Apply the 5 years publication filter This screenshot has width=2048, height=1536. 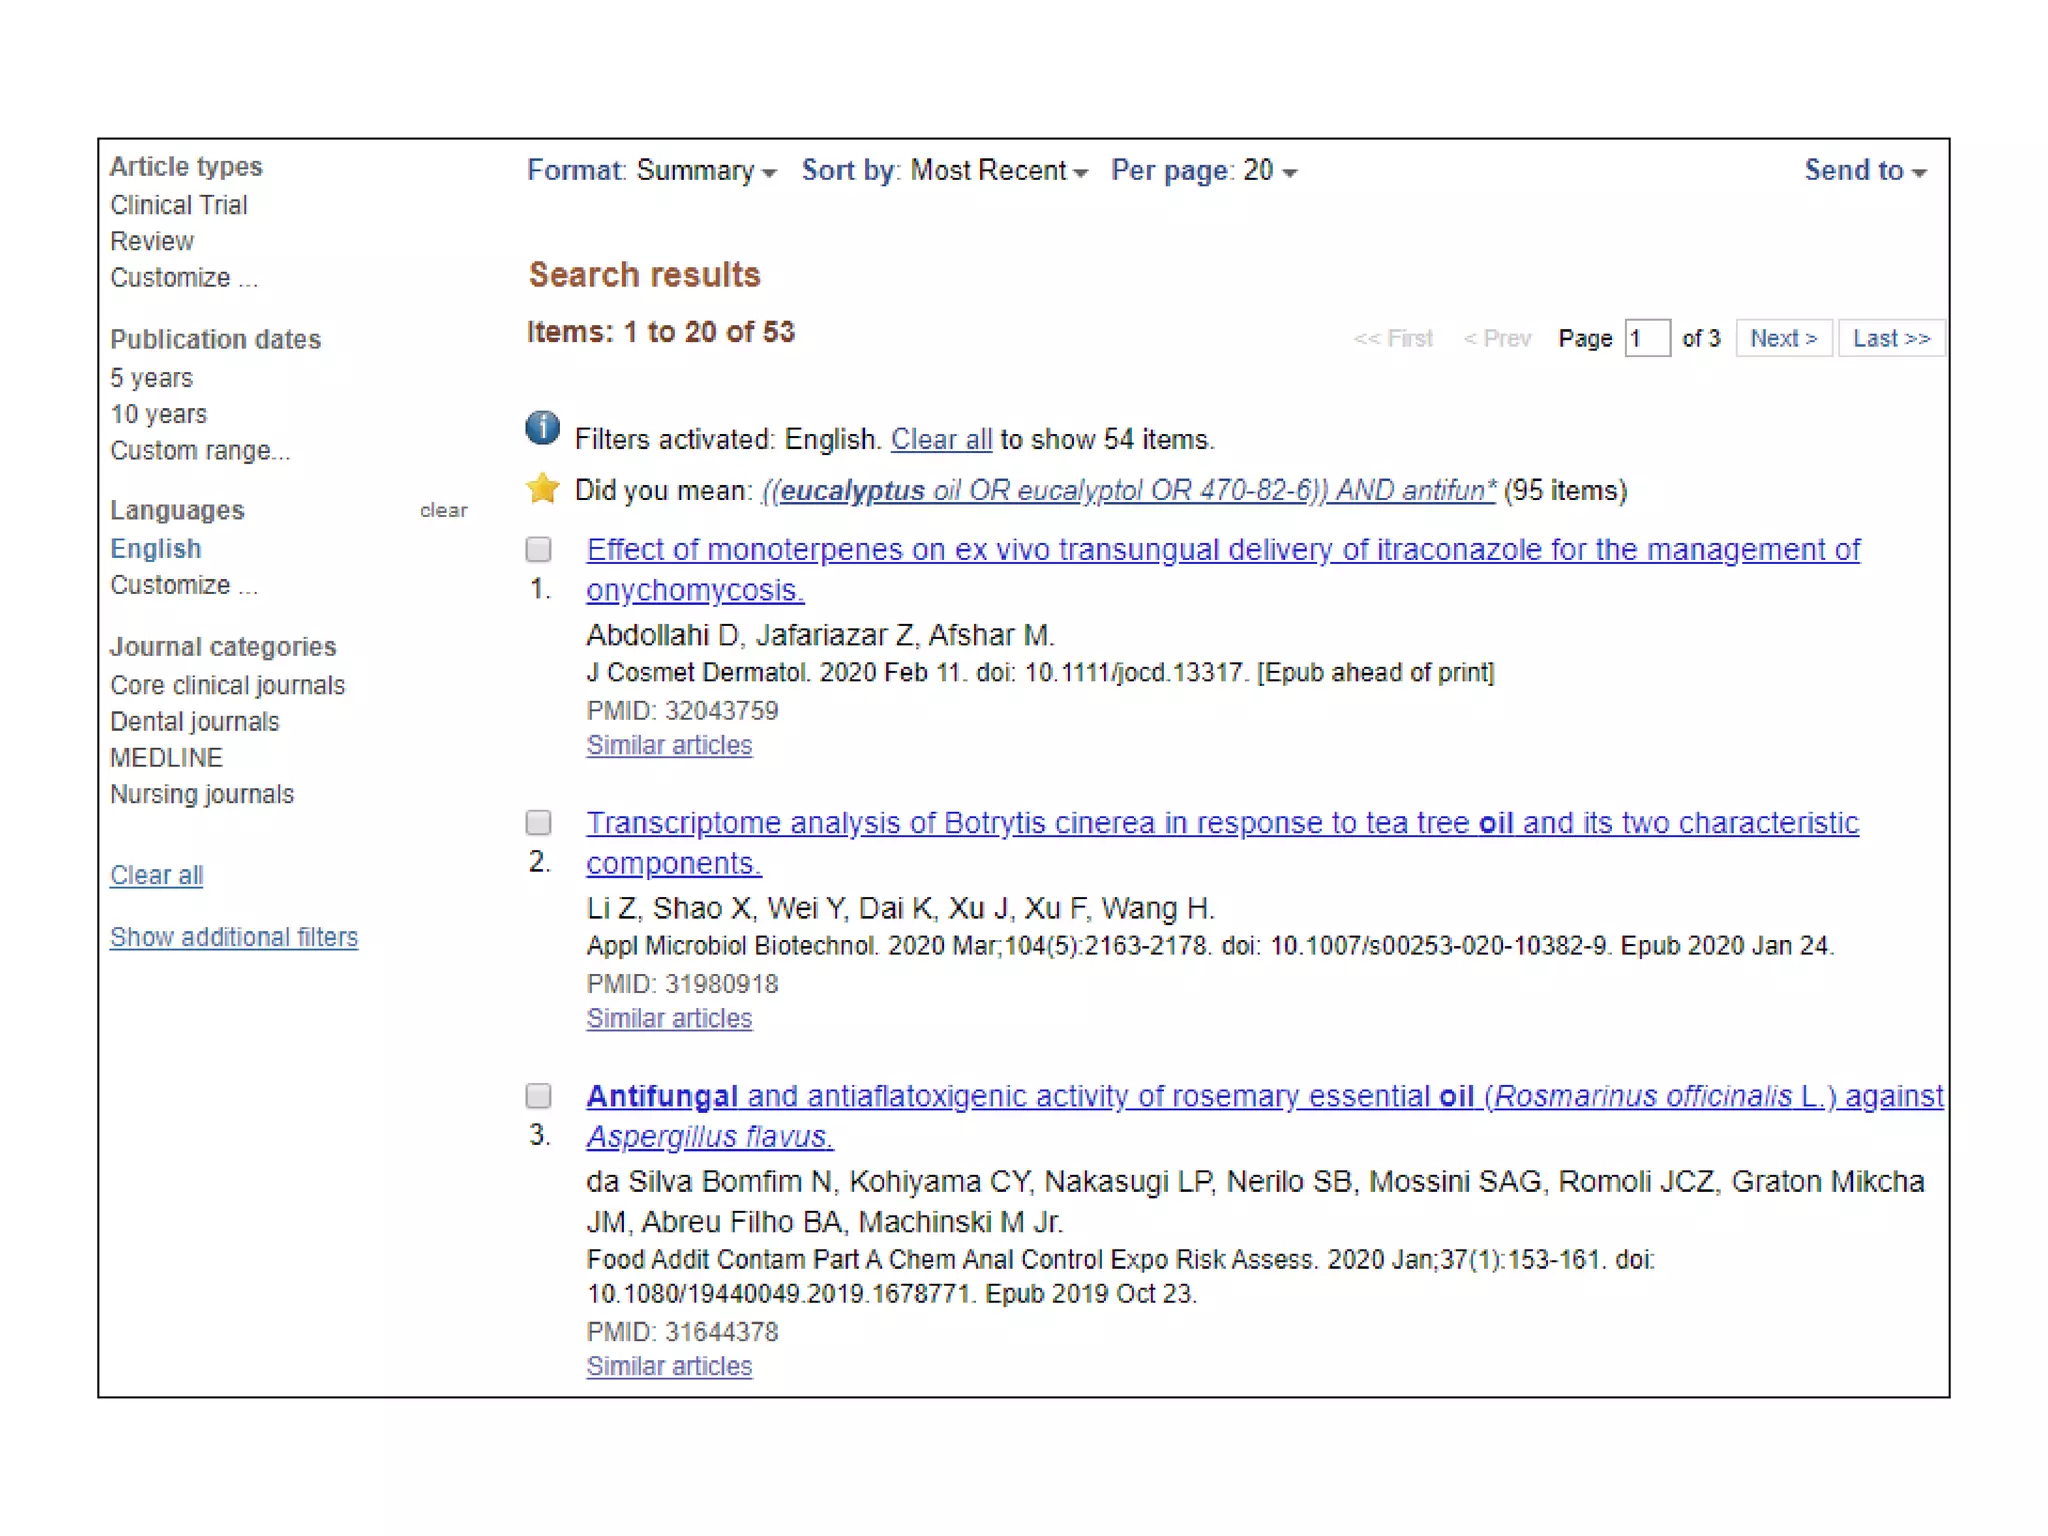point(151,378)
